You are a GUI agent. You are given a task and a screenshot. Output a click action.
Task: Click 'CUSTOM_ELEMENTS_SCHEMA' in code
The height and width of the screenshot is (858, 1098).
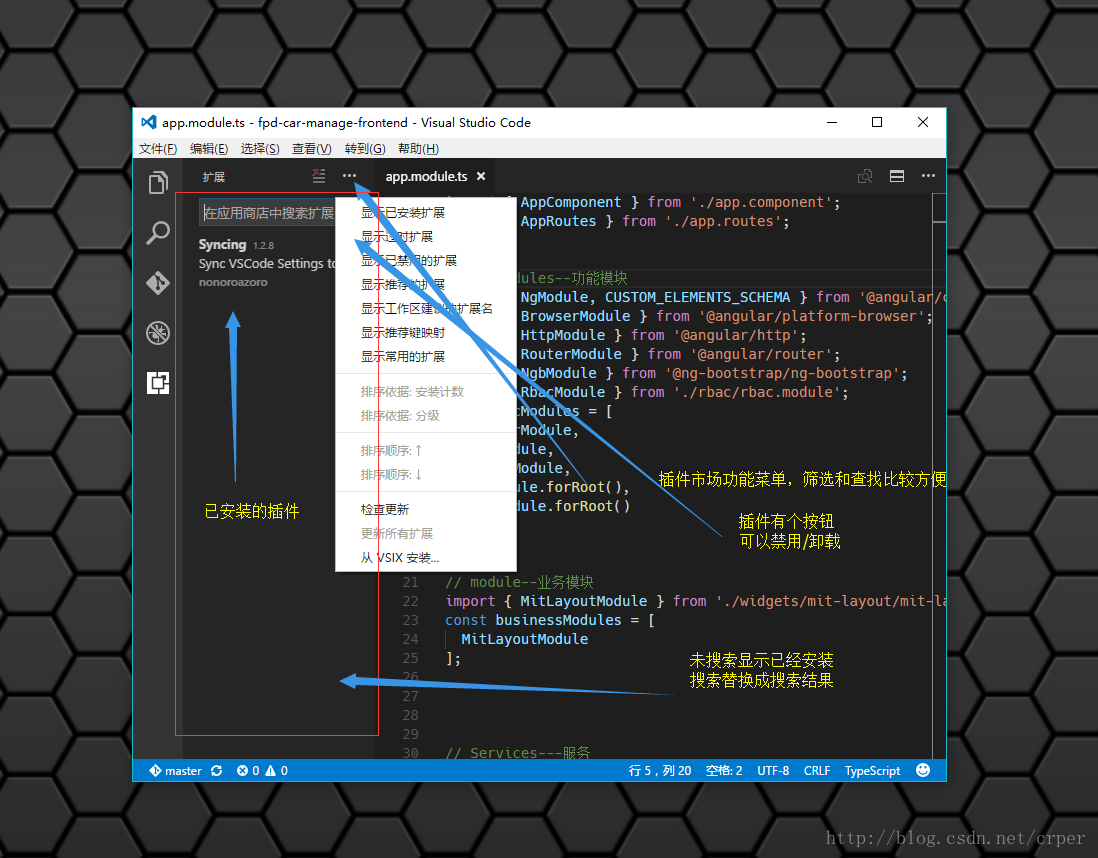697,297
